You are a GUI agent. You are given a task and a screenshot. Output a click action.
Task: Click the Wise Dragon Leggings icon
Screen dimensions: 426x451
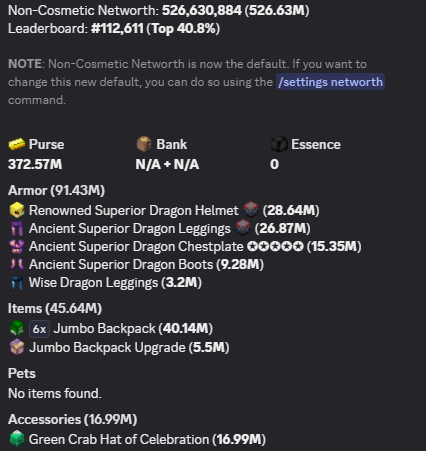17,283
